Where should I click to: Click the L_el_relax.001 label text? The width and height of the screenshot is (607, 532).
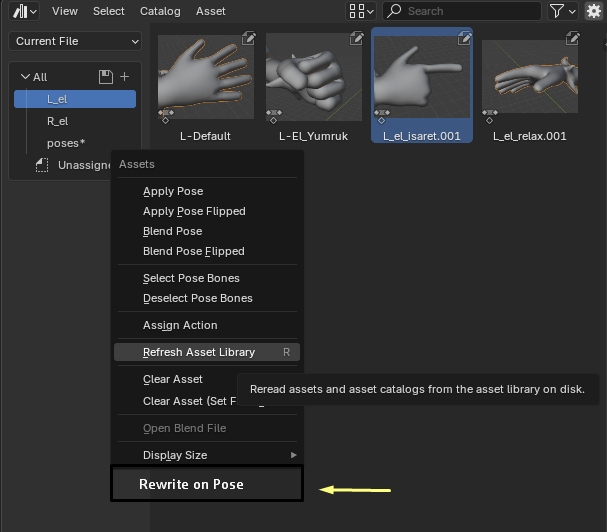coord(530,136)
